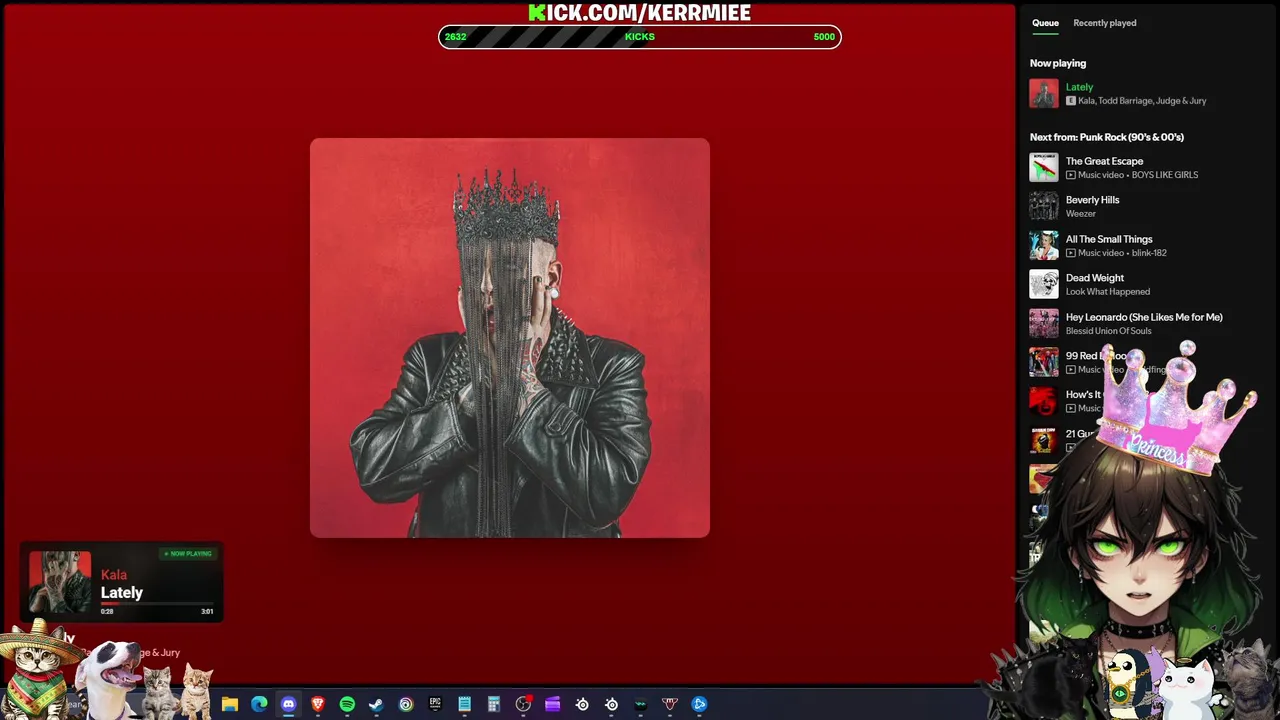Click the Beverly Hills album thumbnail
The image size is (1280, 720).
pyautogui.click(x=1044, y=206)
